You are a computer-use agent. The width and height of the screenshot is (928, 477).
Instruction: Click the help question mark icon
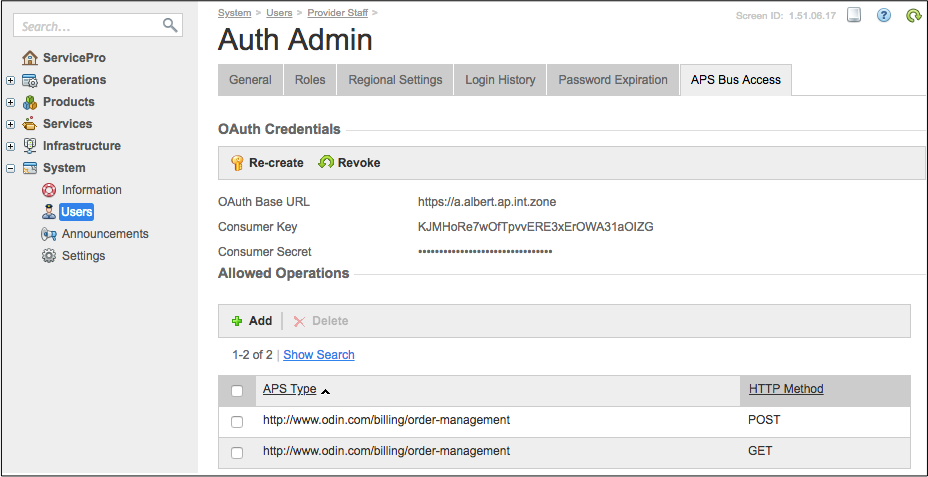[x=884, y=15]
